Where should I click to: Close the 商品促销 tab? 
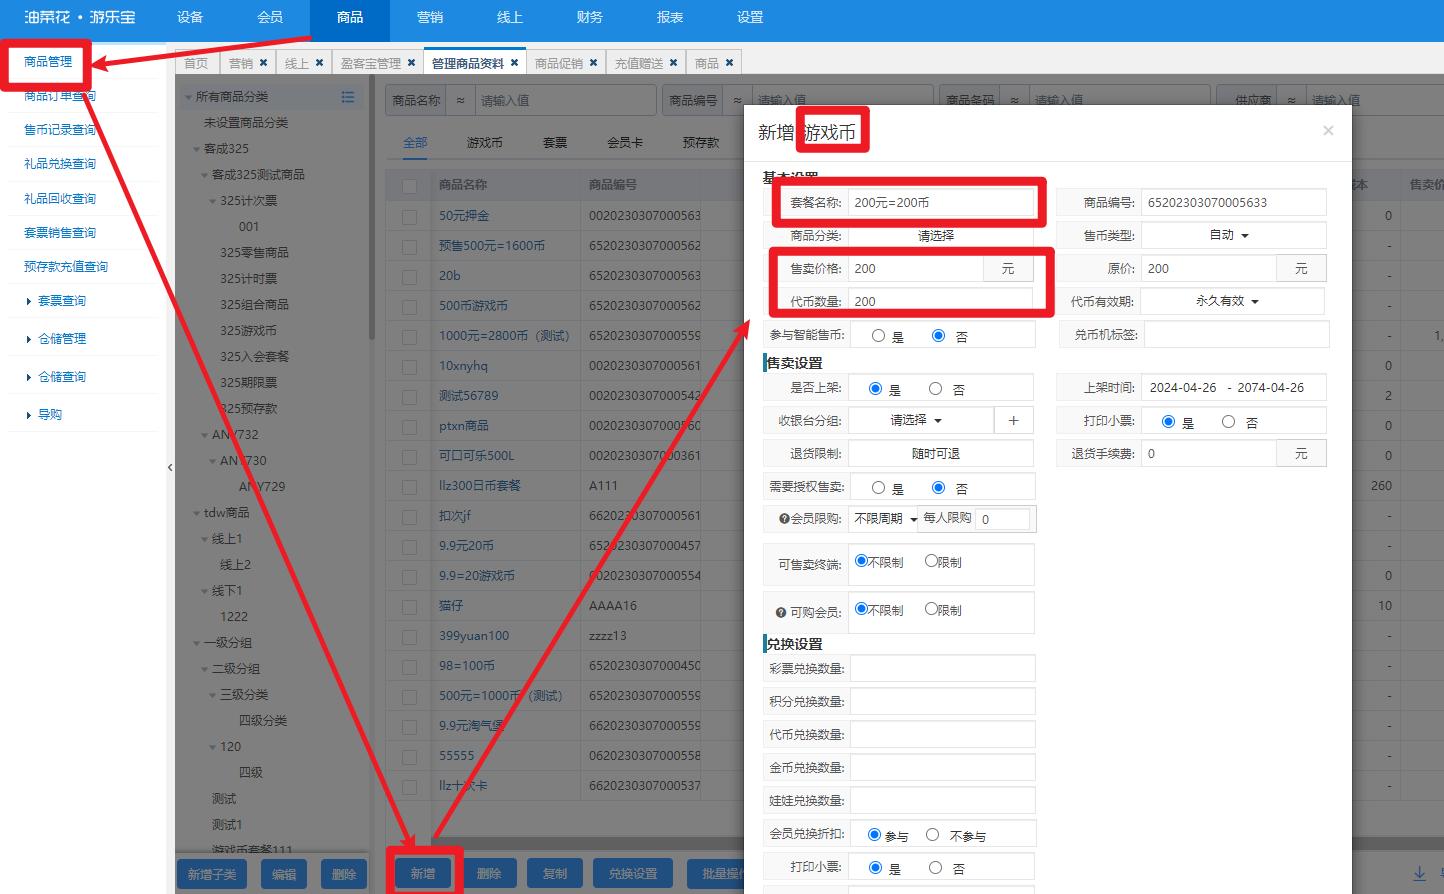tap(593, 62)
